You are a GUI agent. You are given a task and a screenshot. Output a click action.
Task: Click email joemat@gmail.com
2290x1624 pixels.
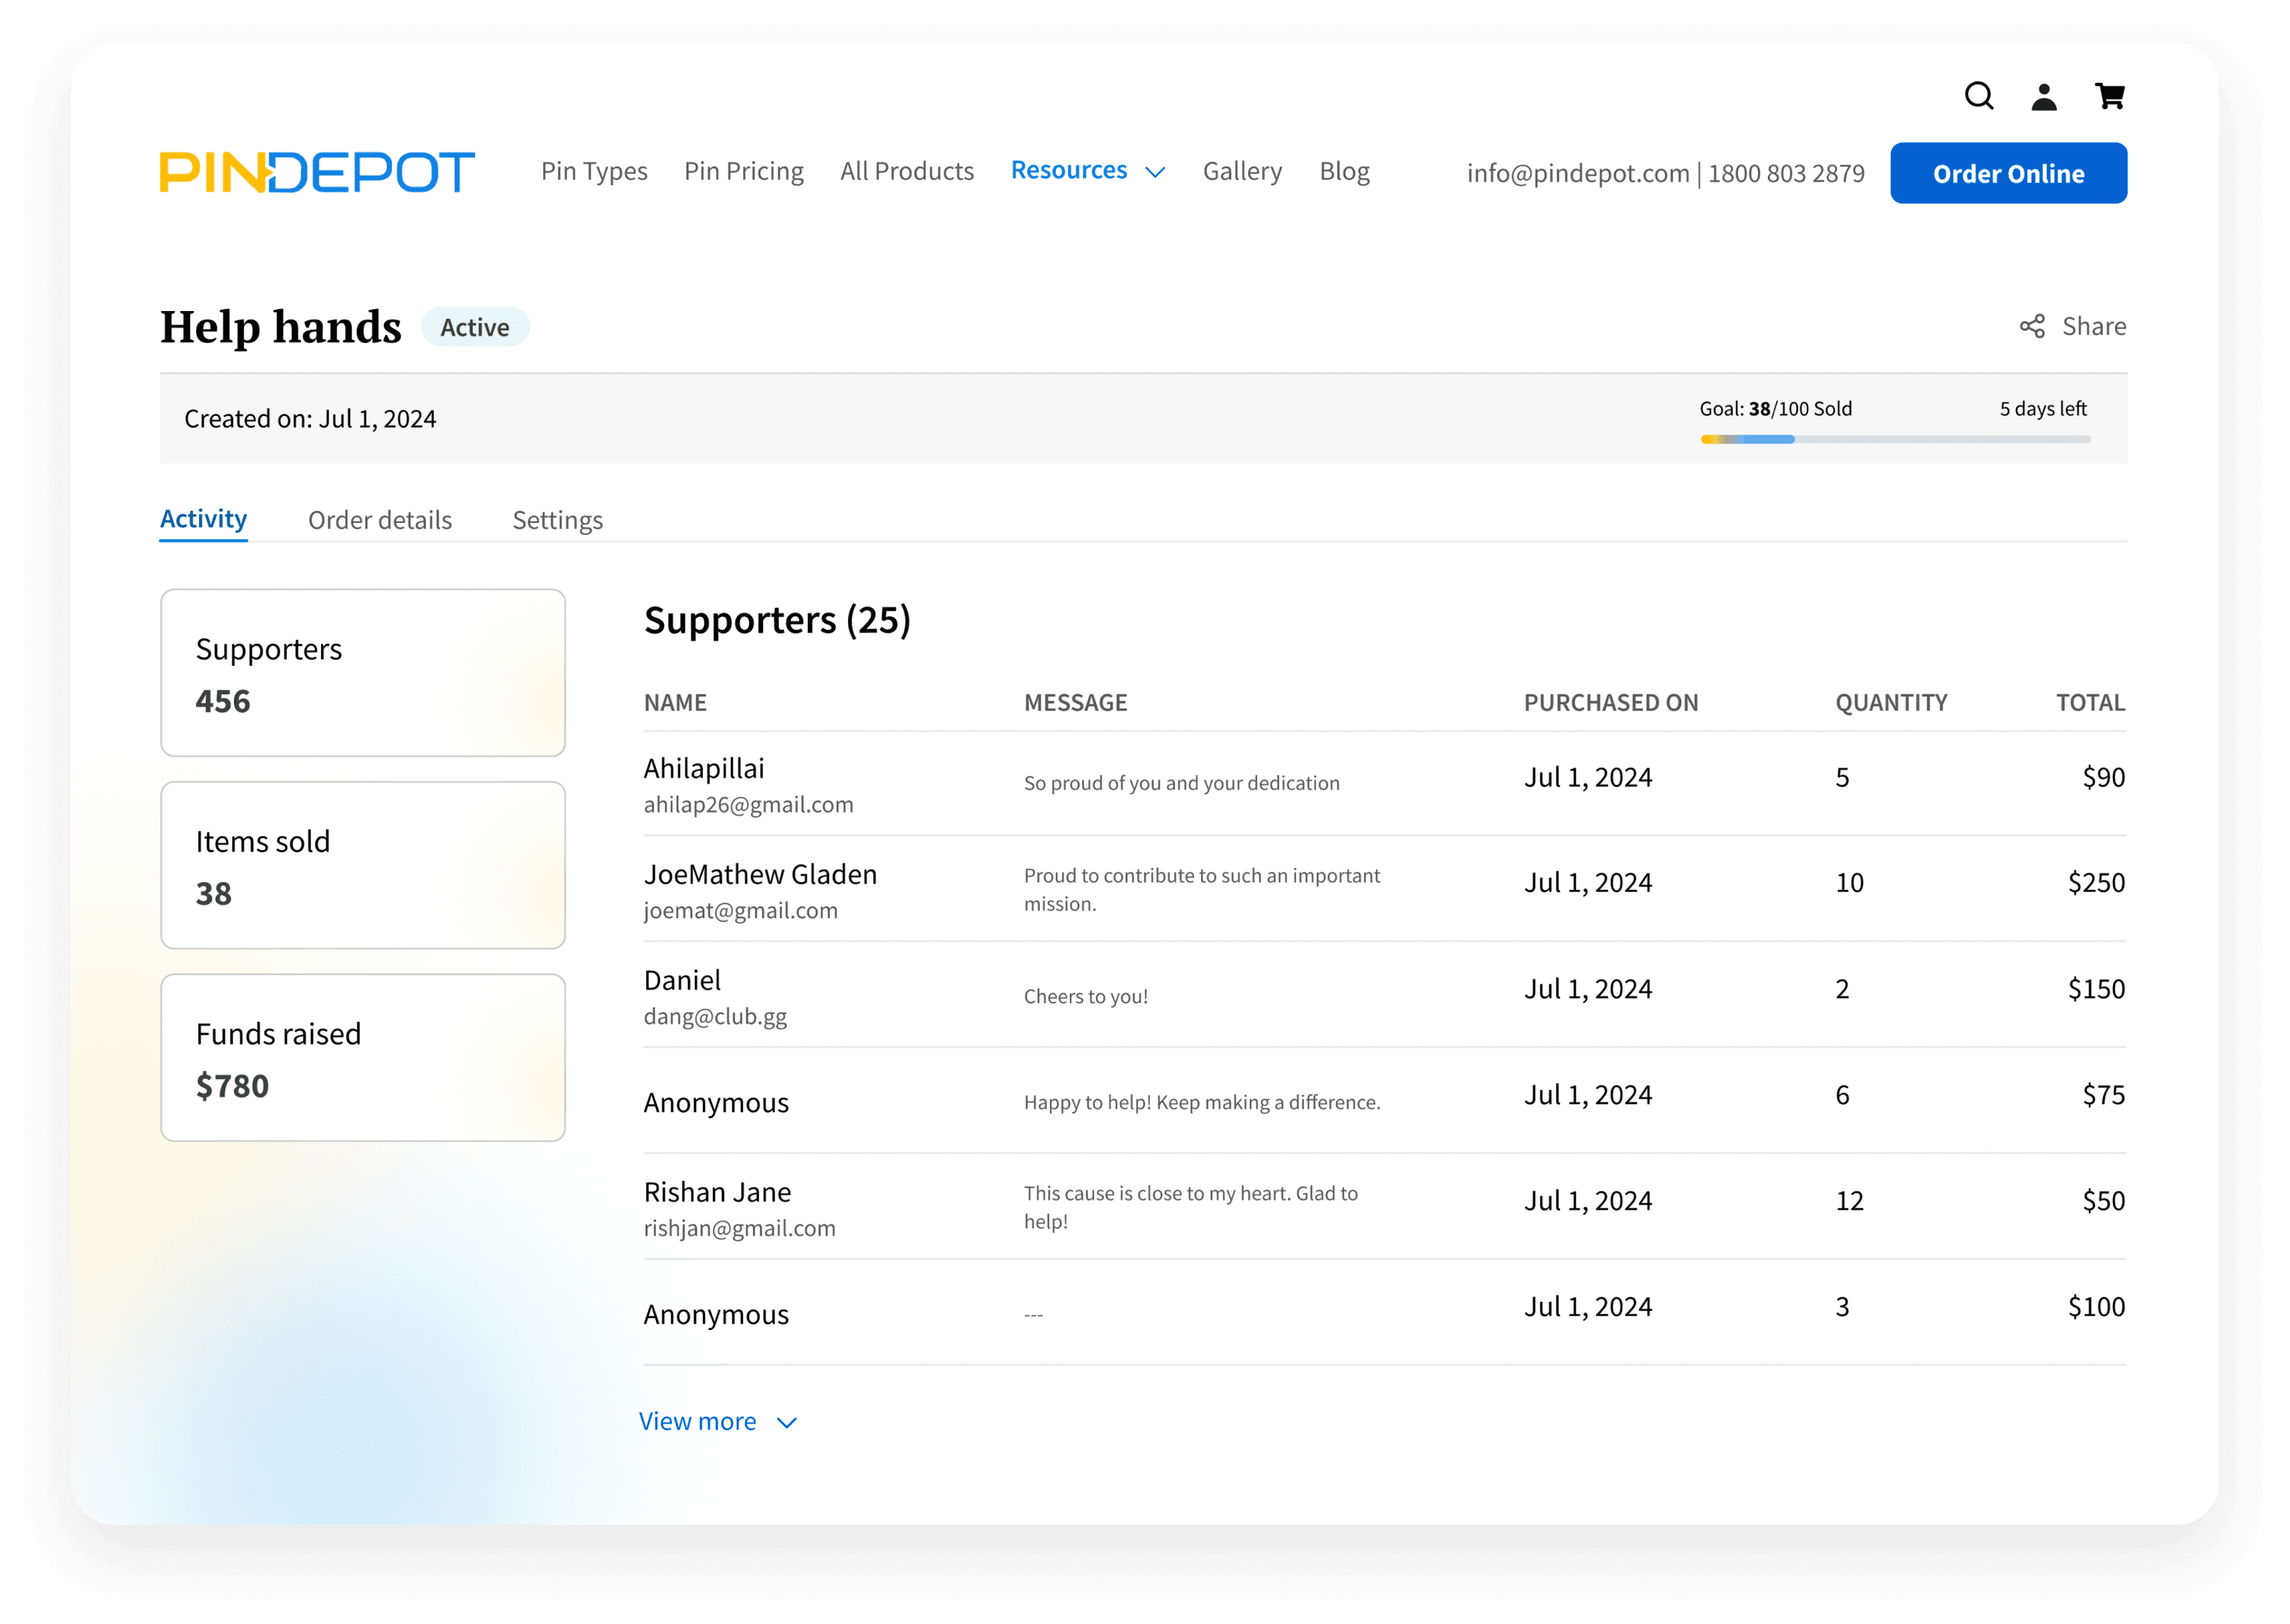pyautogui.click(x=741, y=911)
